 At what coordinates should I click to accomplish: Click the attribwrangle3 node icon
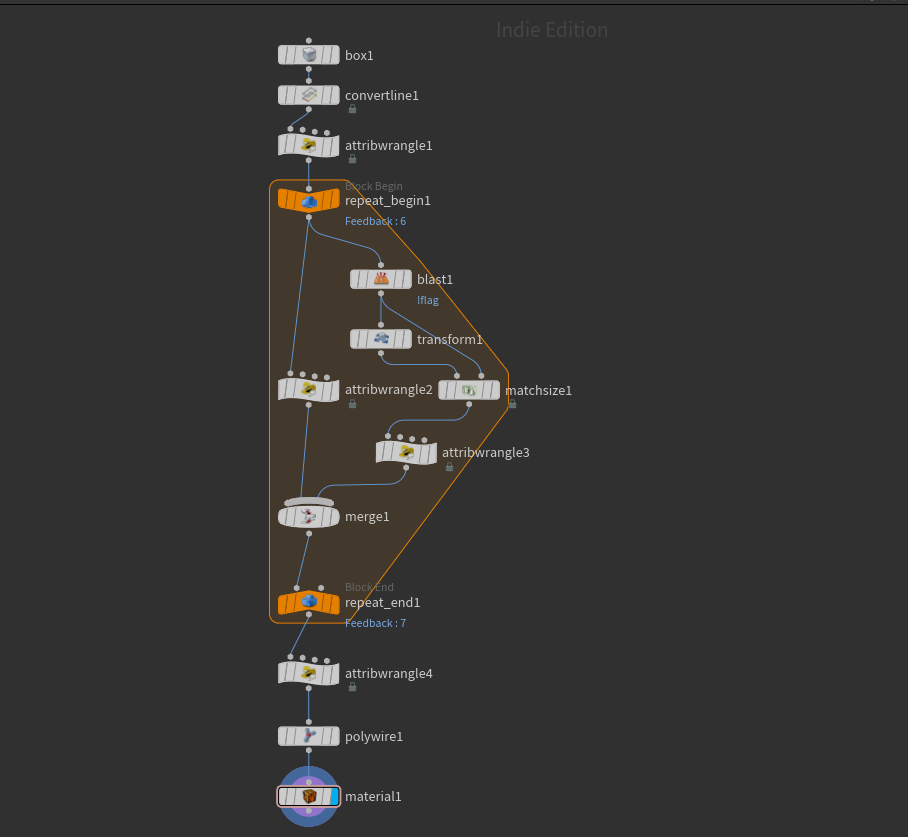[407, 452]
